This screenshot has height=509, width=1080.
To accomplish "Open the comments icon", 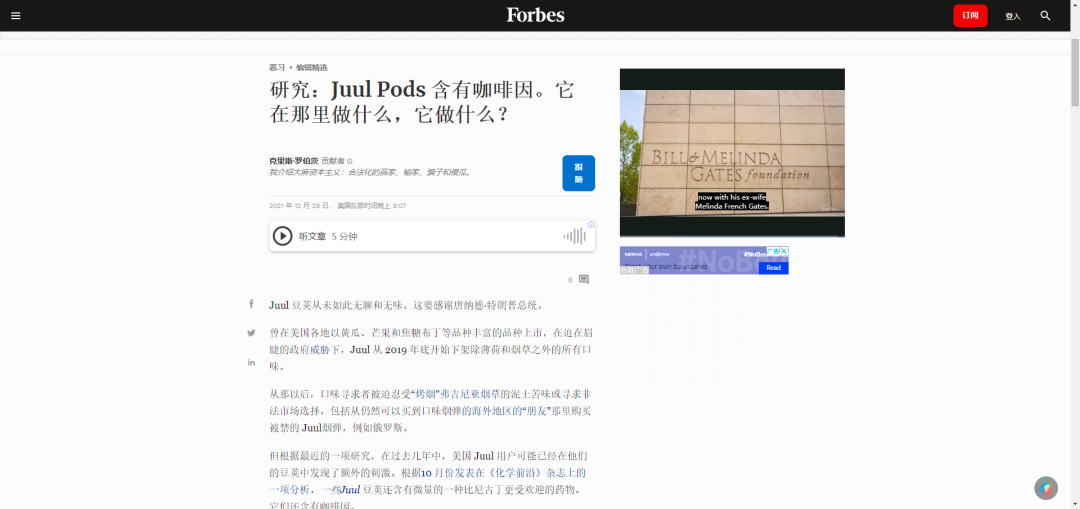I will 583,280.
